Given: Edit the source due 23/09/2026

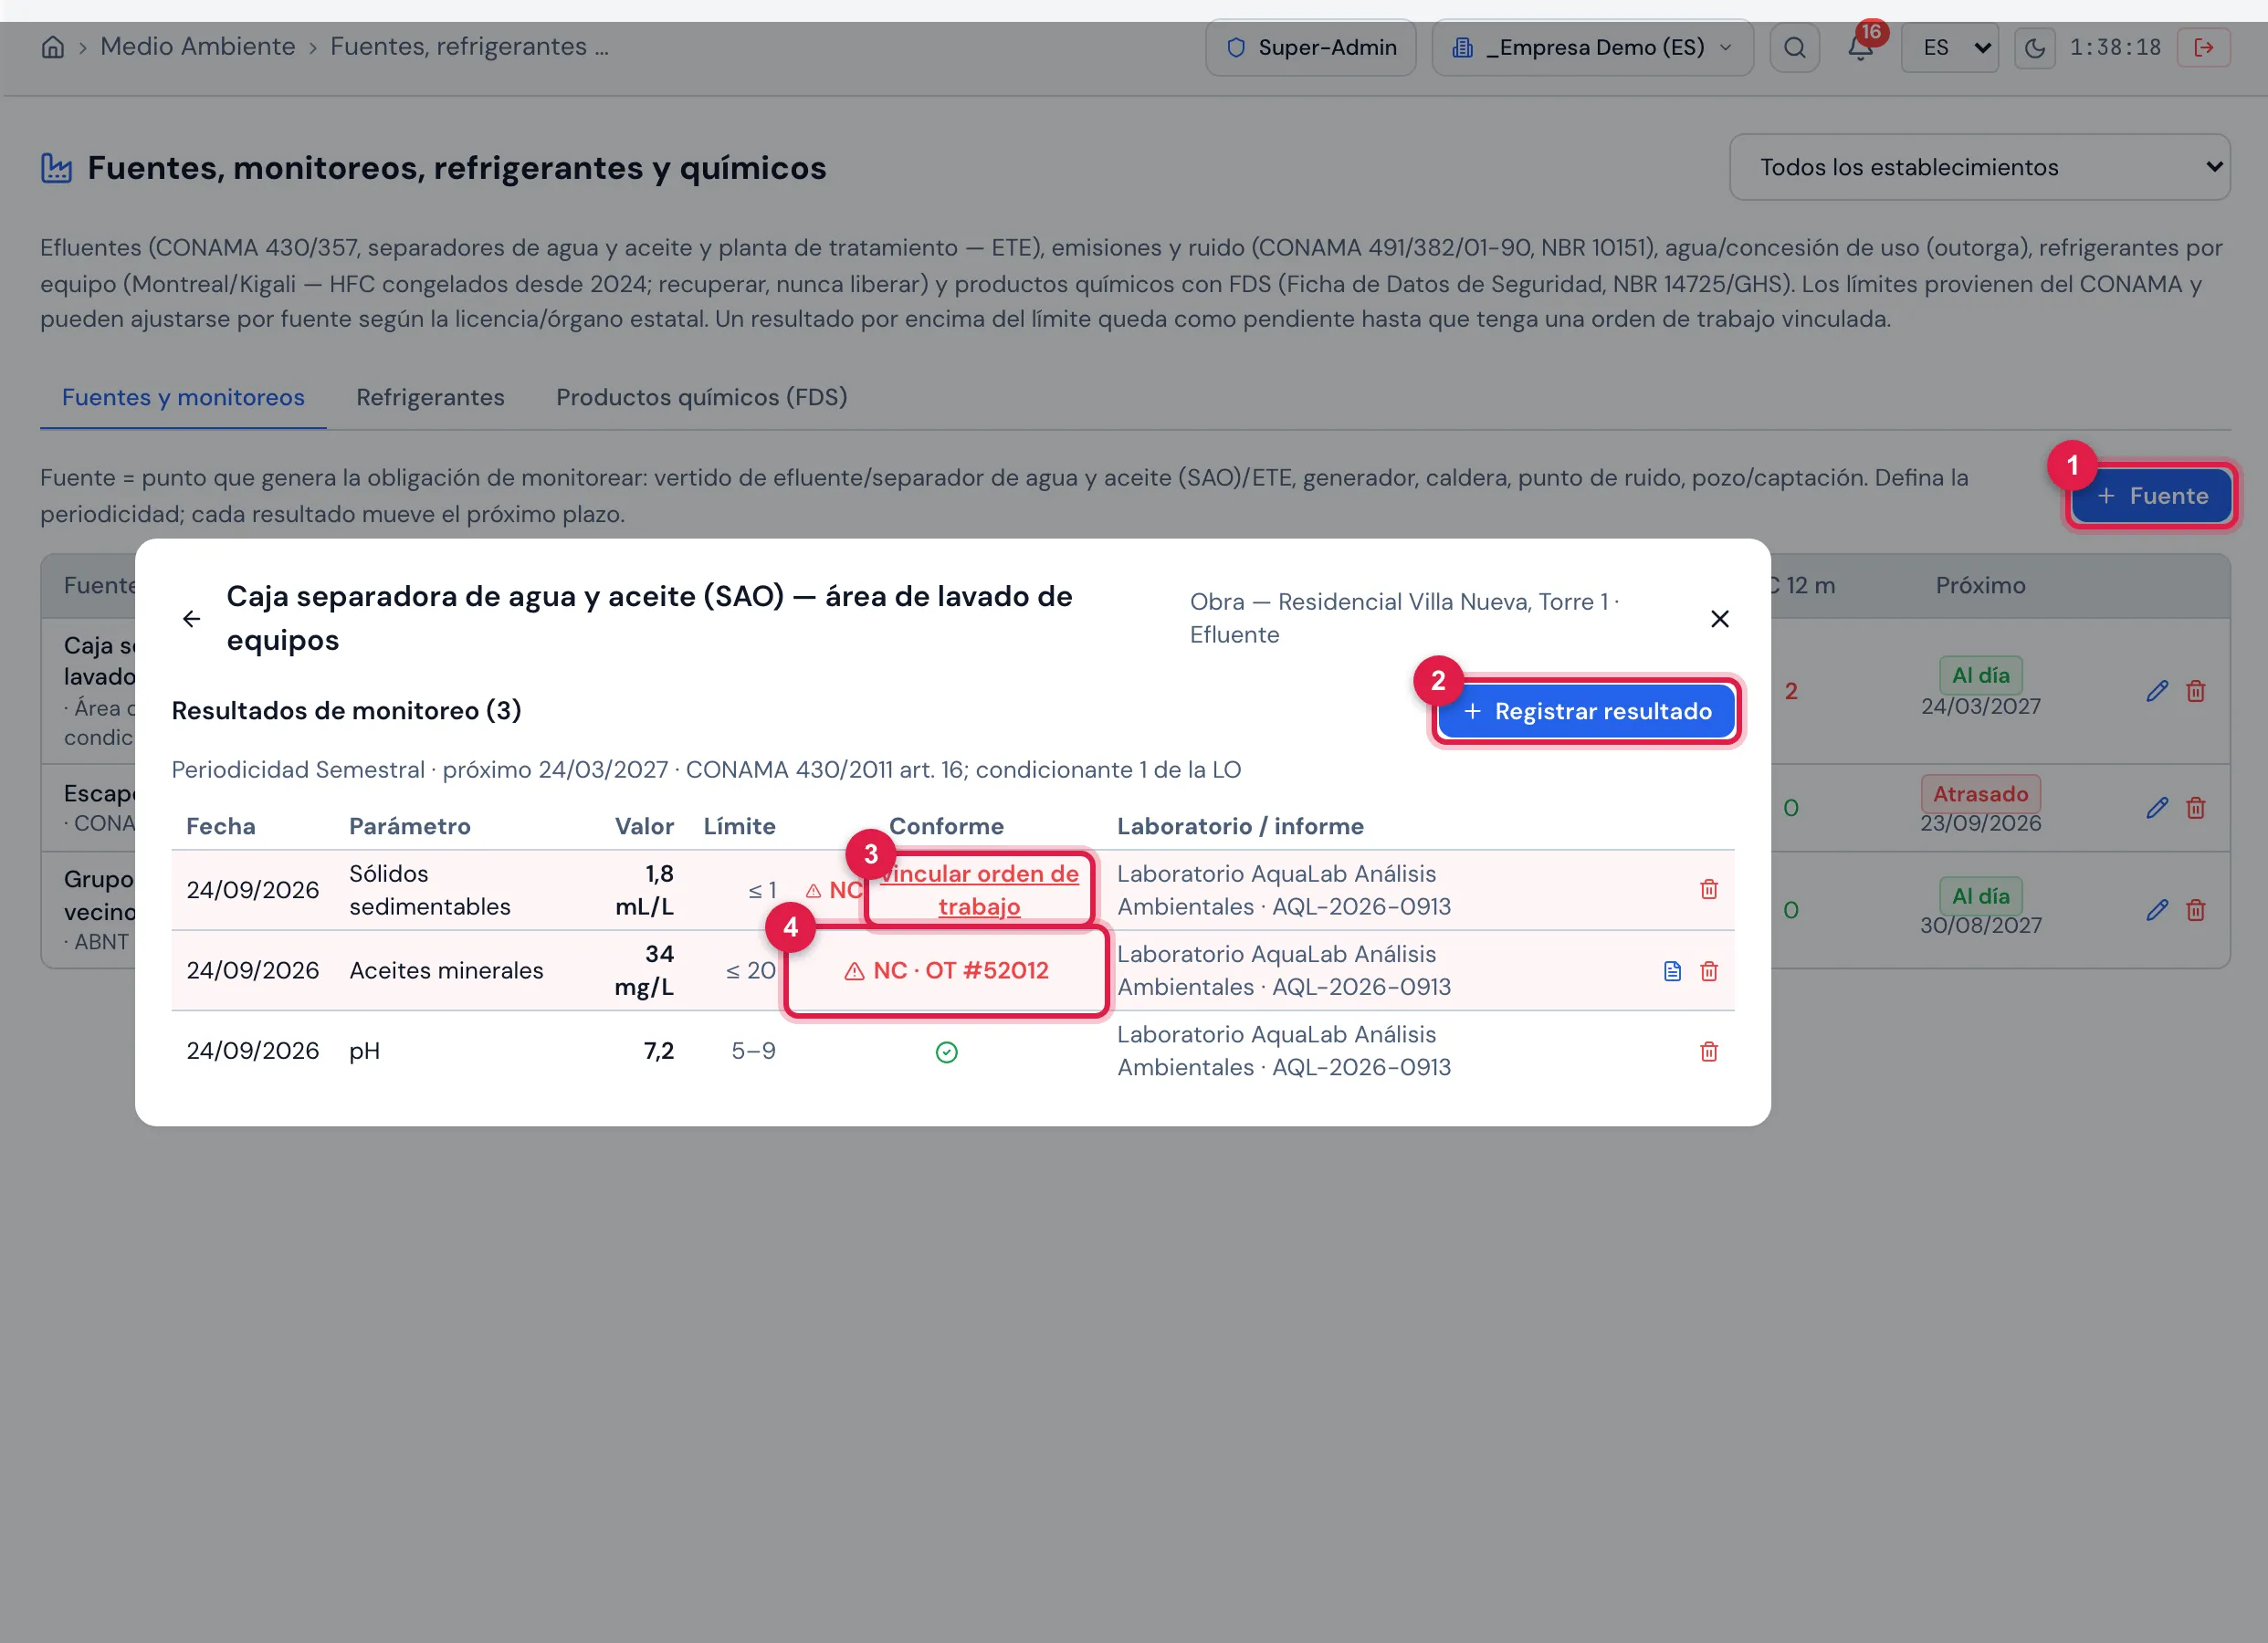Looking at the screenshot, I should coord(2157,807).
